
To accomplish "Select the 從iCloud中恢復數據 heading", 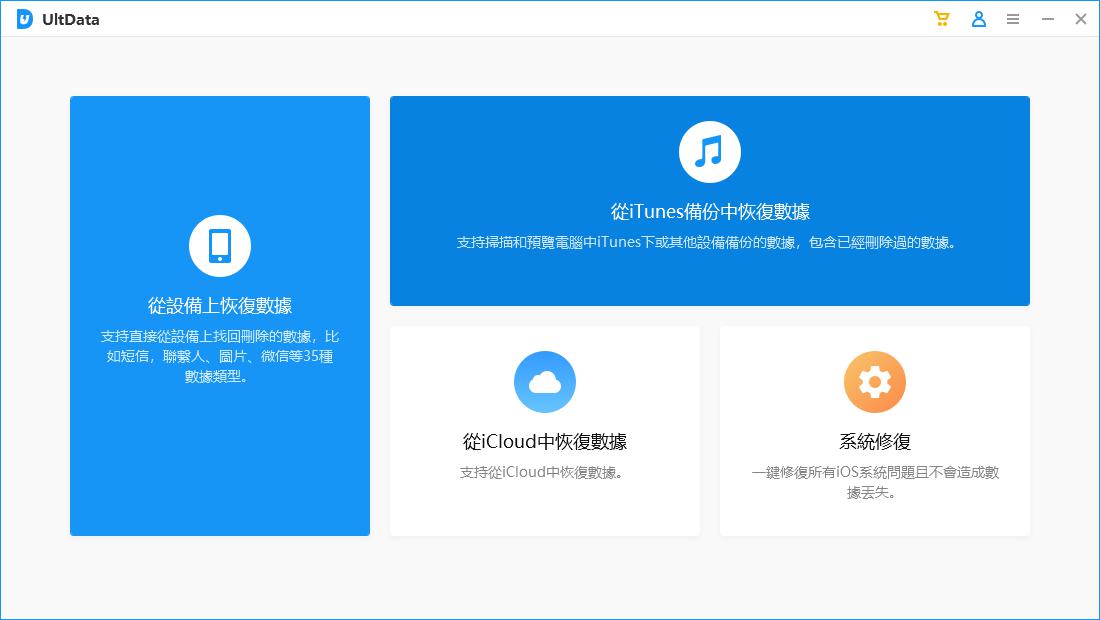I will click(544, 441).
